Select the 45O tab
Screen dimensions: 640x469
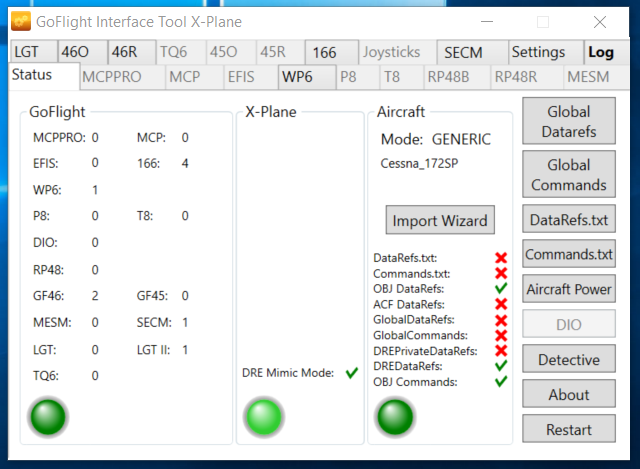pyautogui.click(x=231, y=52)
